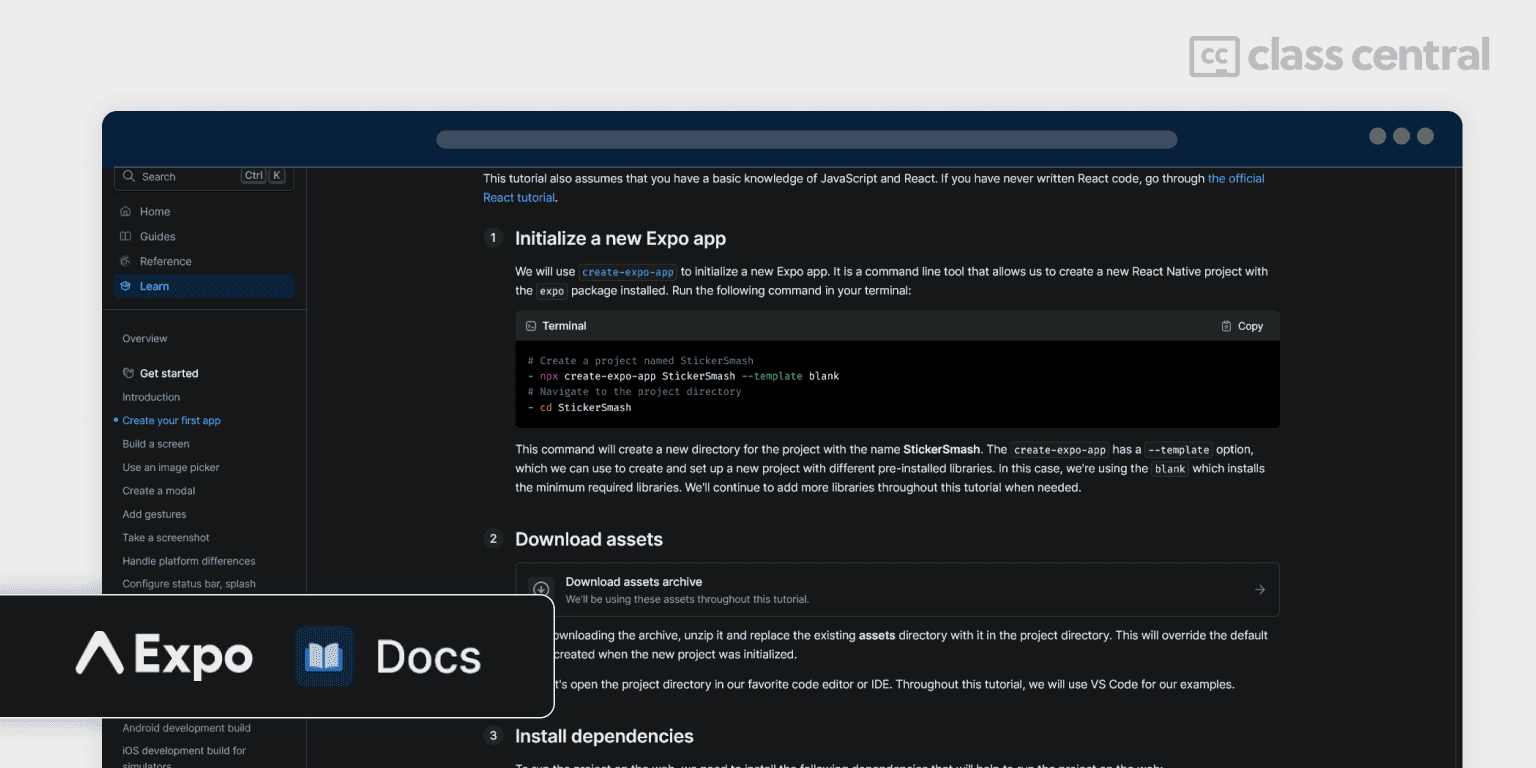Click the clipboard icon next to Copy
This screenshot has width=1536, height=768.
(x=1227, y=326)
